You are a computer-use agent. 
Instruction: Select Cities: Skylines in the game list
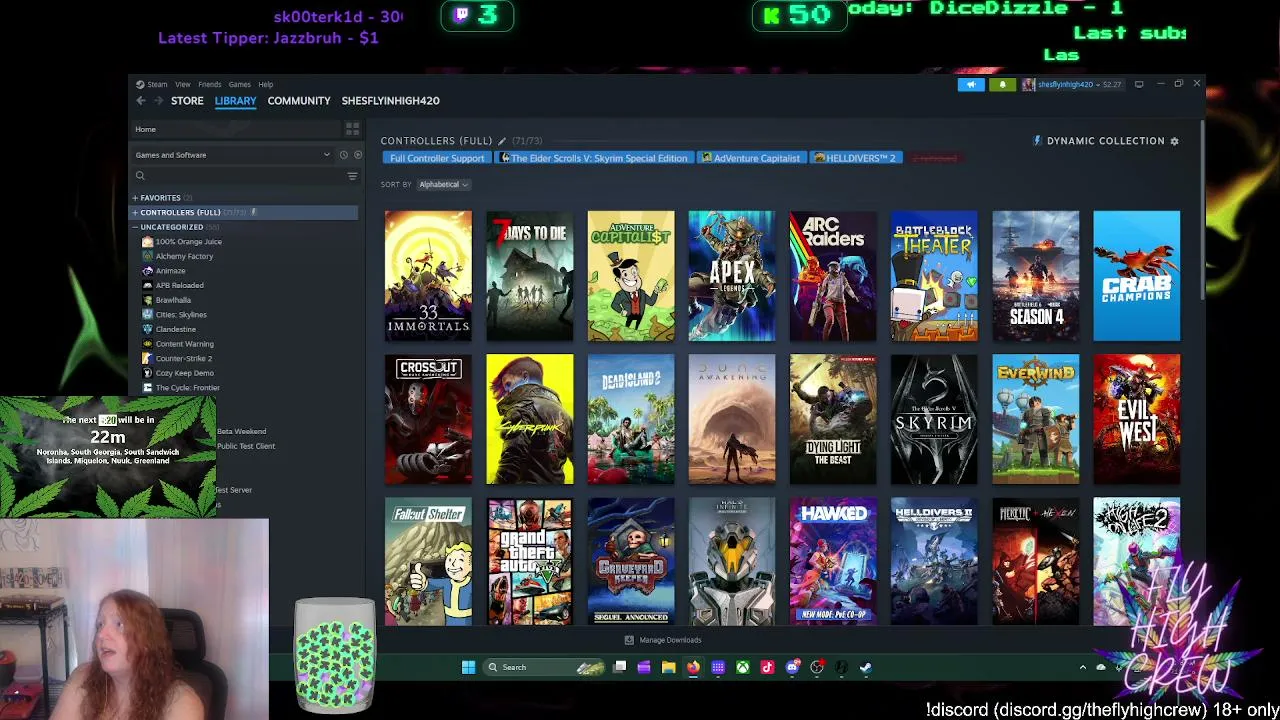181,315
